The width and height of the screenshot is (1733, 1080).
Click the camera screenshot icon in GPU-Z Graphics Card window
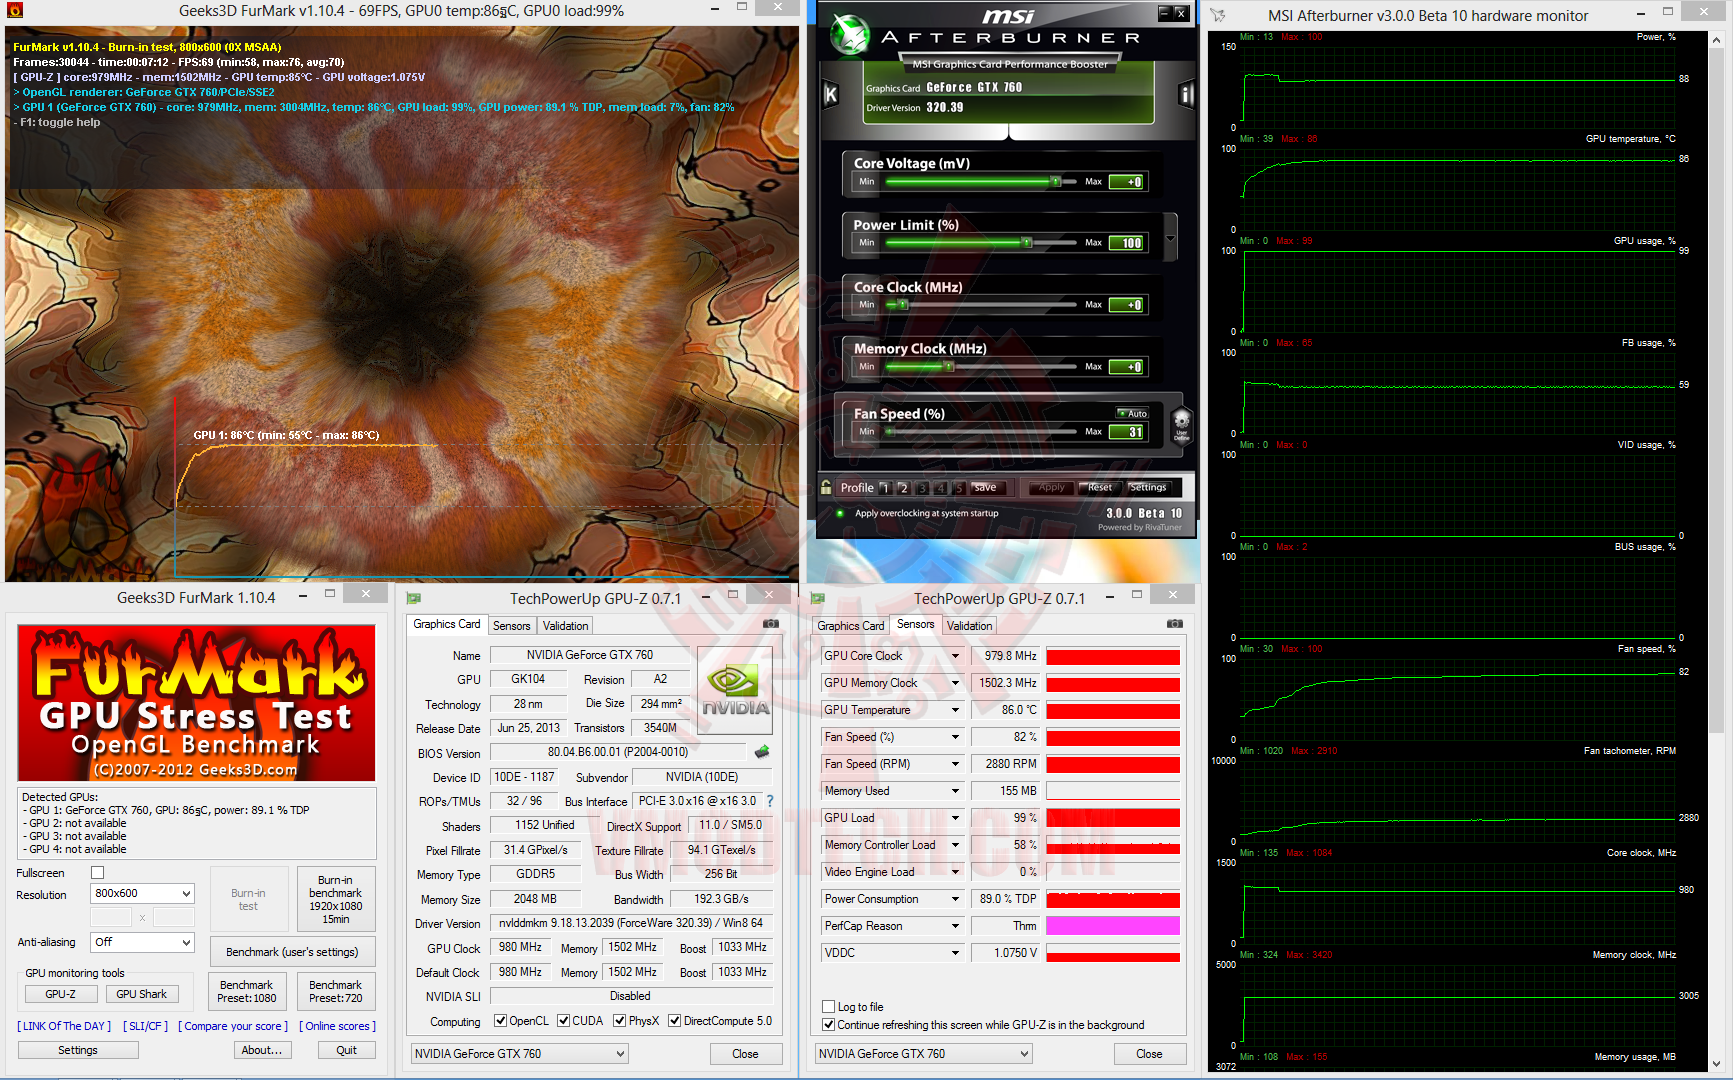coord(771,624)
